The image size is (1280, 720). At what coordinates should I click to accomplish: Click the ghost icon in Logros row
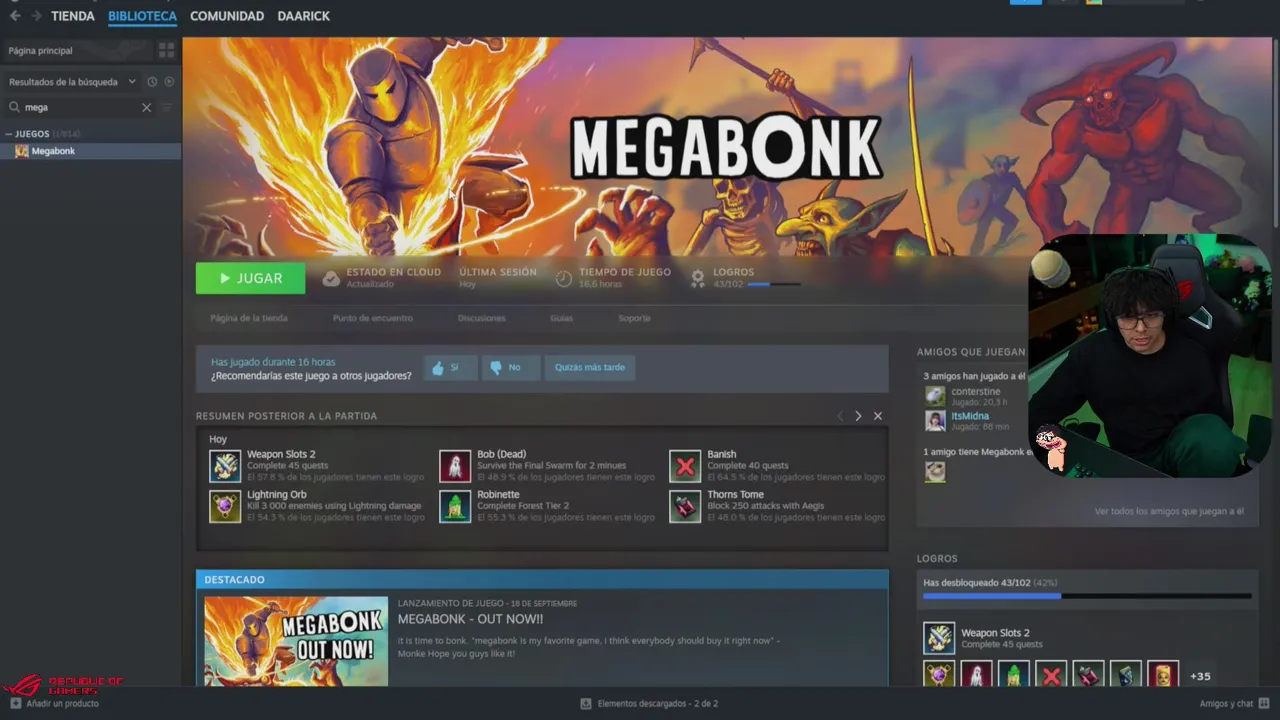[976, 676]
